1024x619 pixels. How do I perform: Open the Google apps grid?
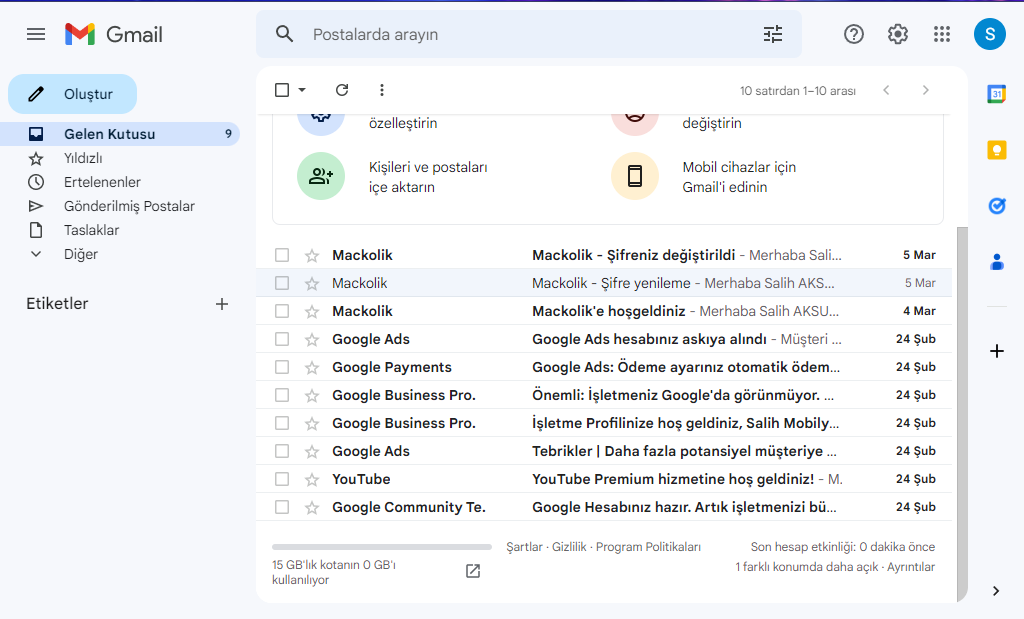pyautogui.click(x=942, y=34)
